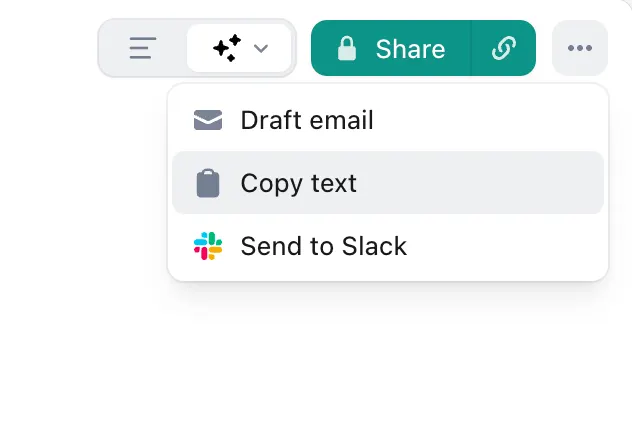Expand the chevron beside the sparkles icon
This screenshot has height=422, width=632.
(x=261, y=49)
